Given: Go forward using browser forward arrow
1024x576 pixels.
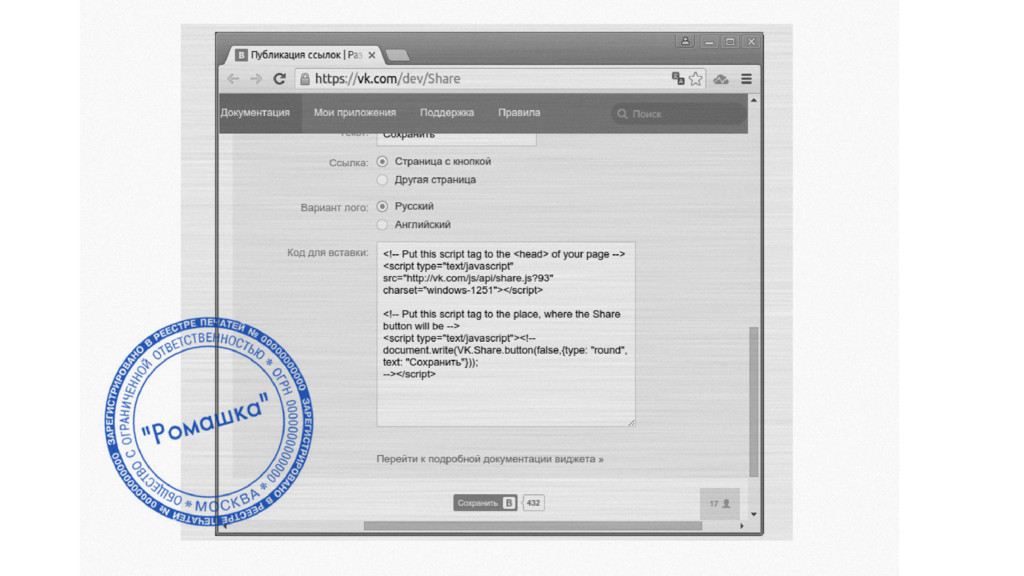Looking at the screenshot, I should click(256, 79).
